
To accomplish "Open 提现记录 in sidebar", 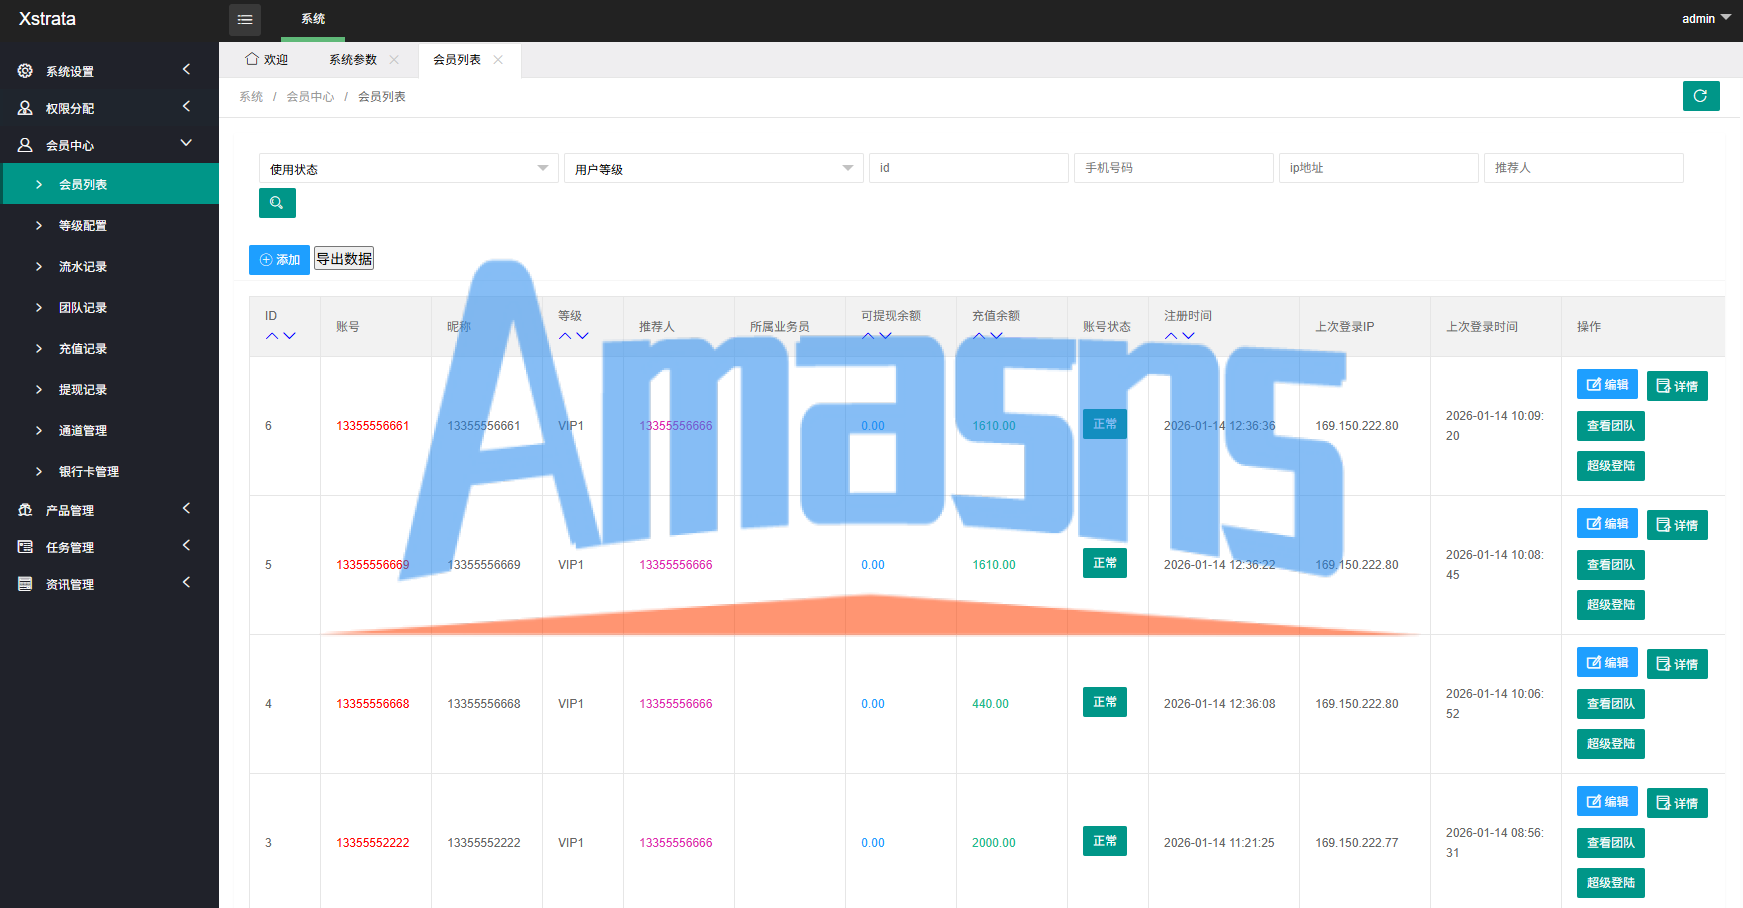I will click(110, 389).
